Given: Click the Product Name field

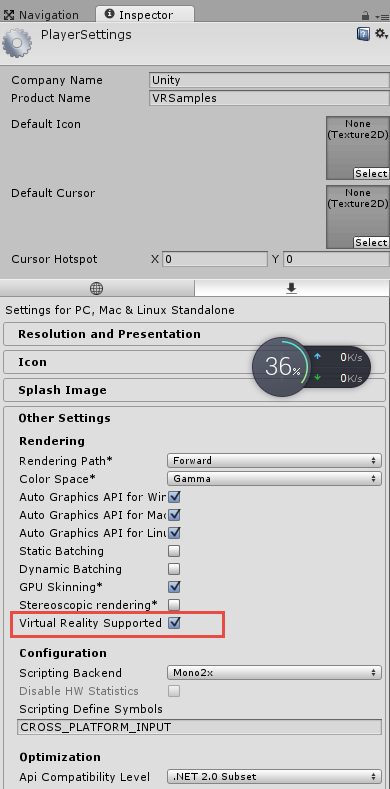Looking at the screenshot, I should [269, 98].
